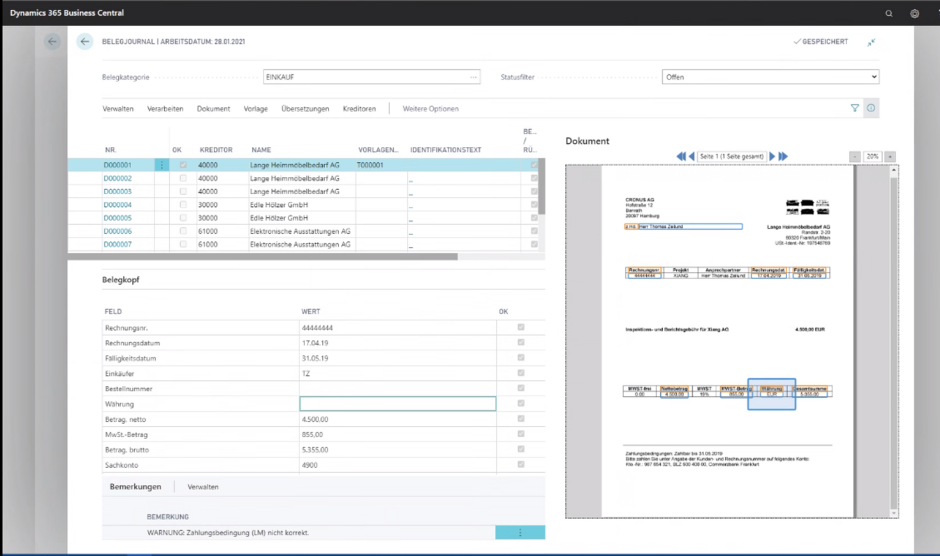
Task: Open Belegkategorie lookup ellipsis
Action: pyautogui.click(x=474, y=77)
